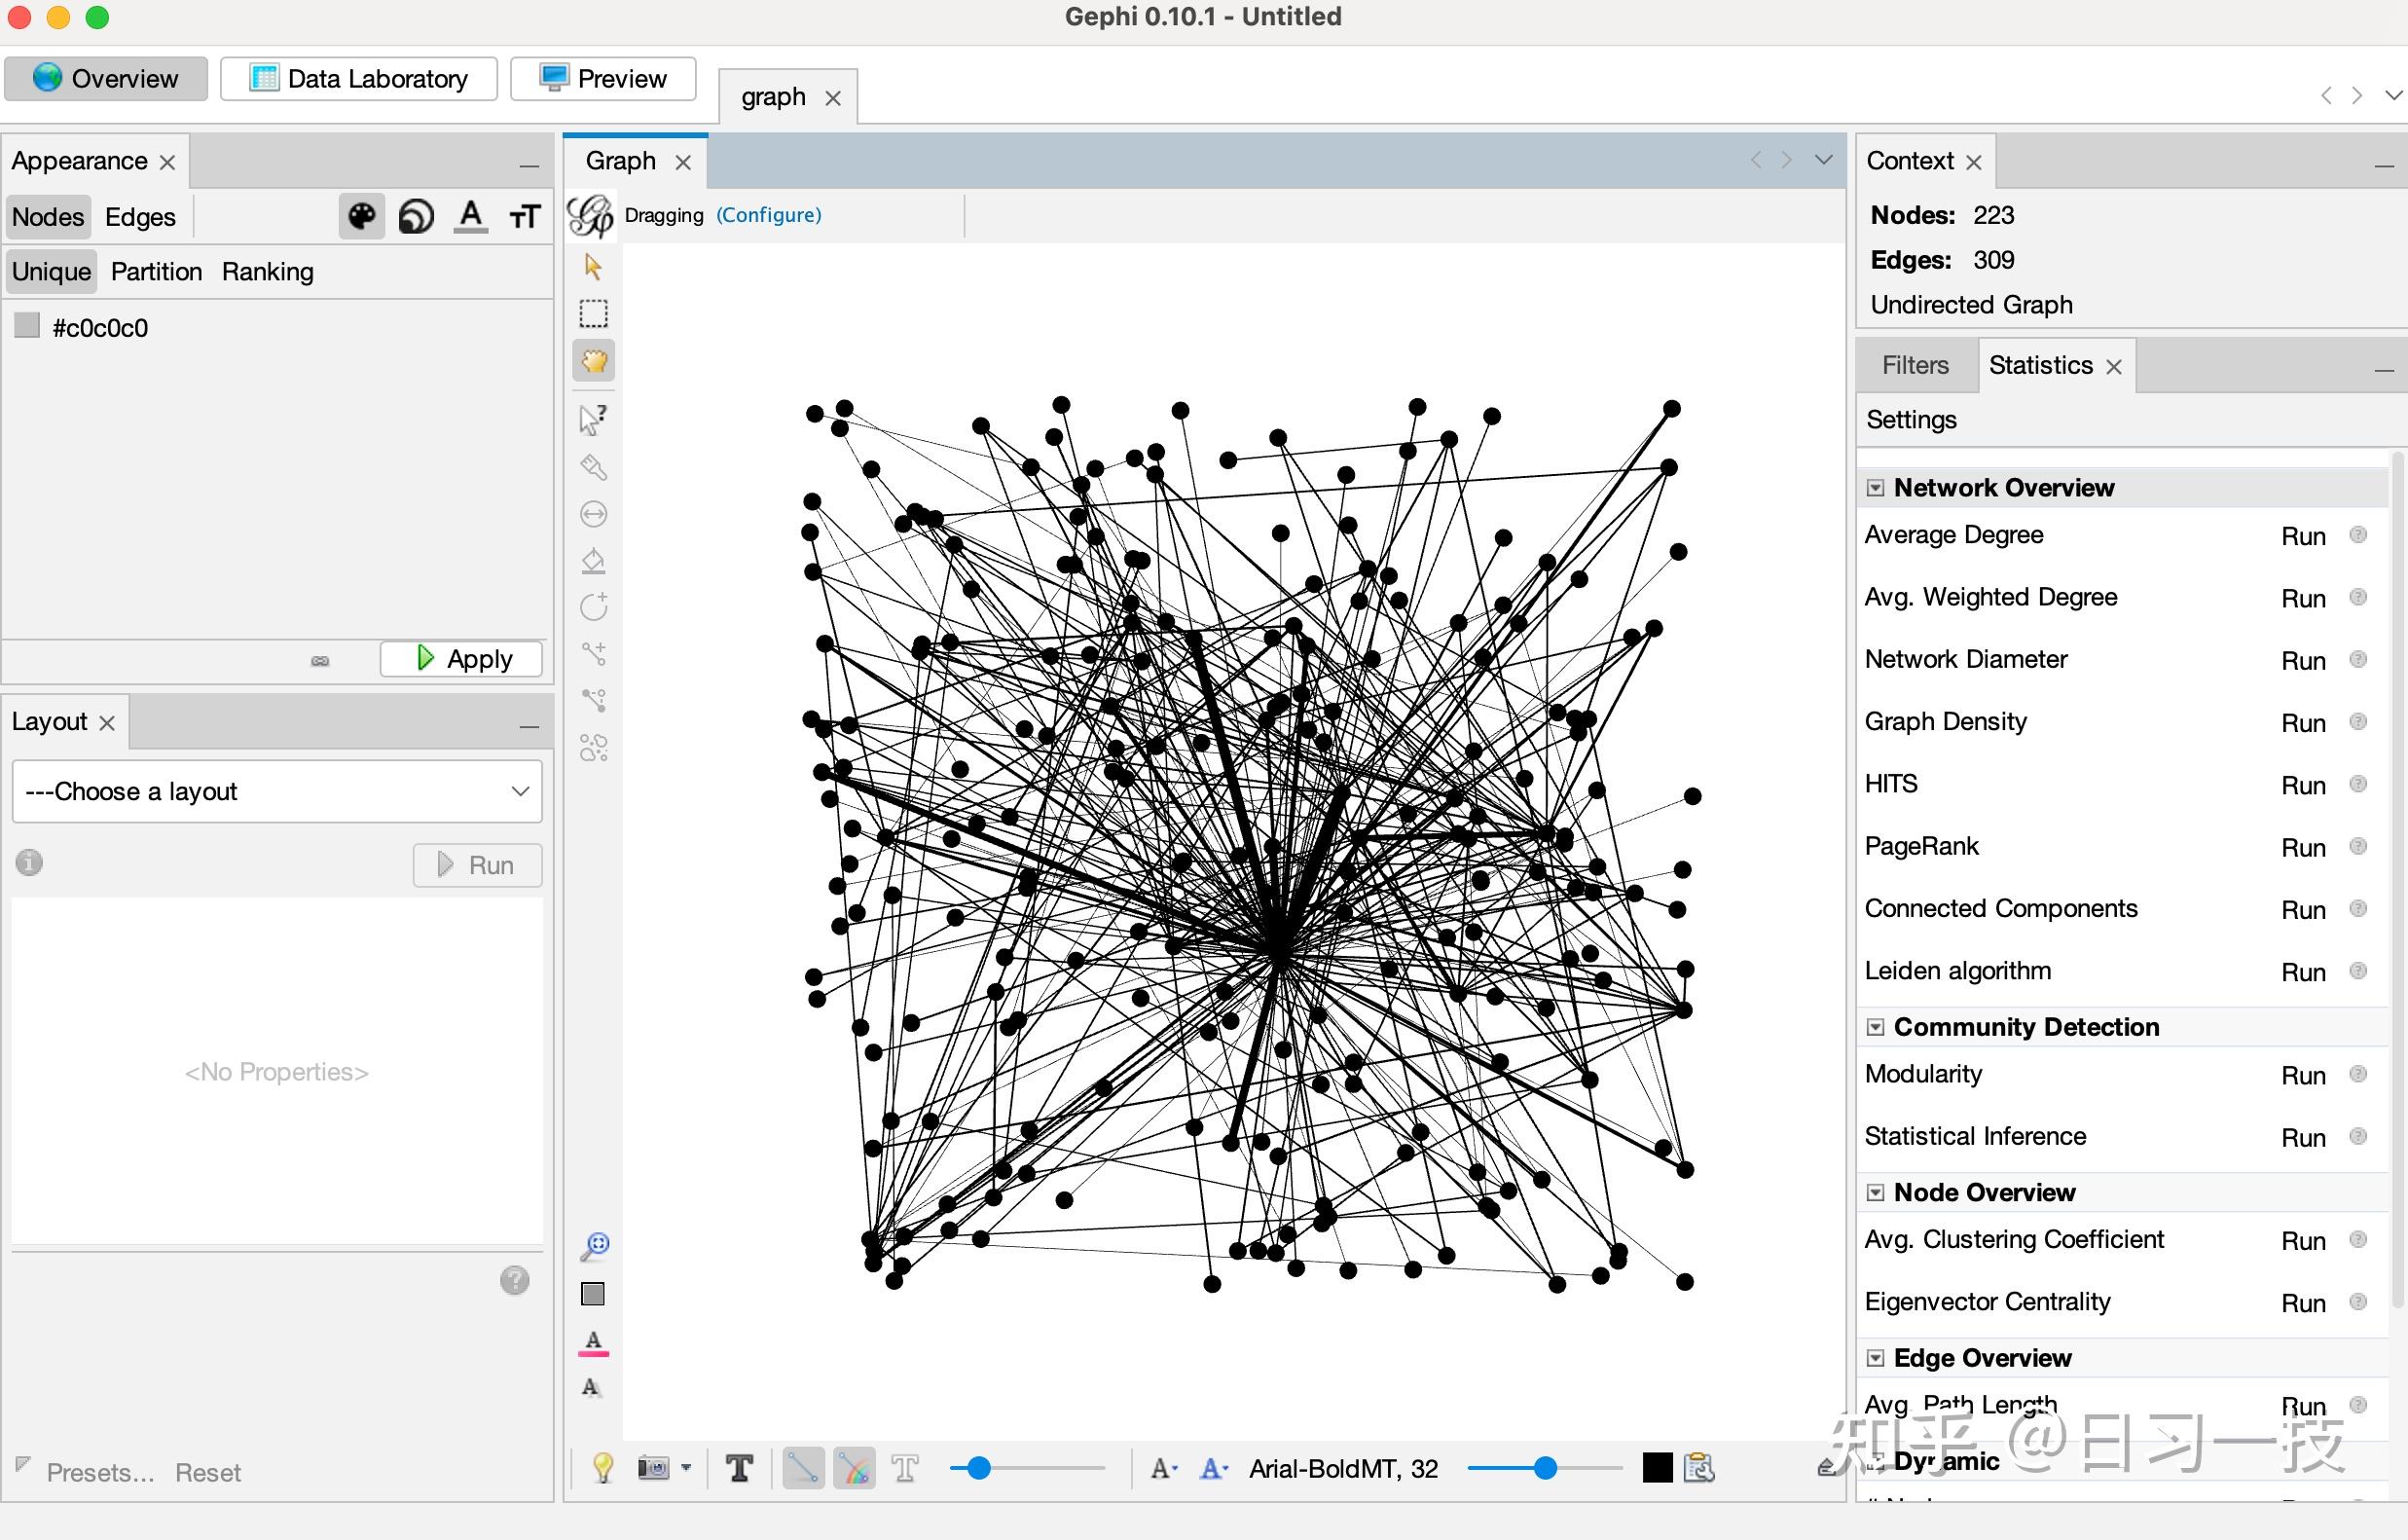Click the lightbulb background color icon
This screenshot has width=2408, height=1540.
point(603,1468)
